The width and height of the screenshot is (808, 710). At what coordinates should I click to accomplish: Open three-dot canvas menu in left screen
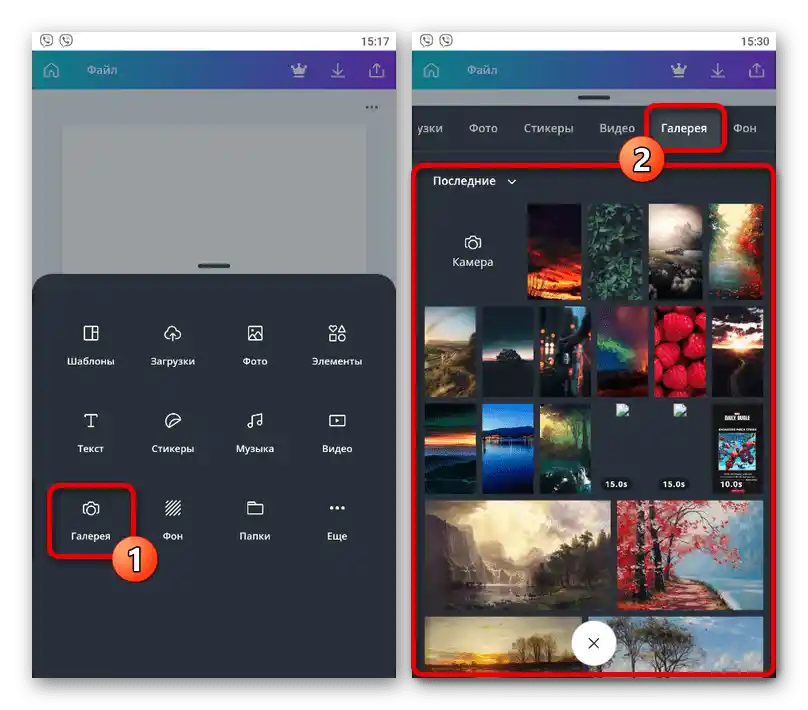pos(372,107)
